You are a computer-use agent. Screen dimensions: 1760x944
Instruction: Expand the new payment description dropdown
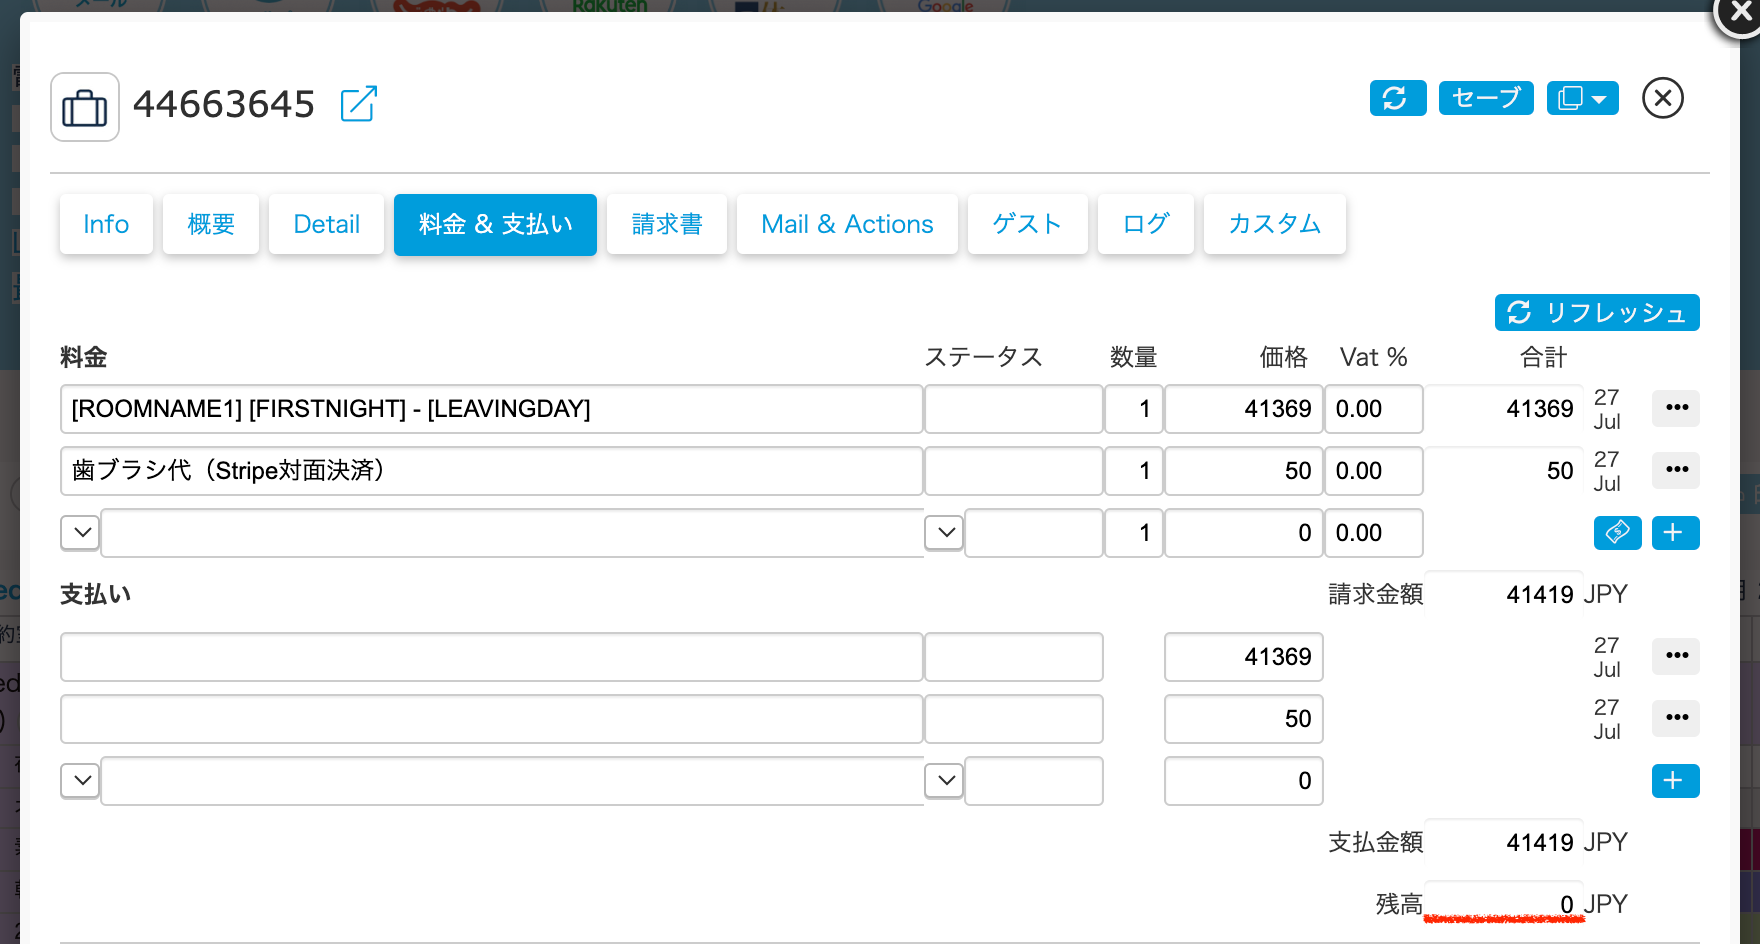[81, 781]
